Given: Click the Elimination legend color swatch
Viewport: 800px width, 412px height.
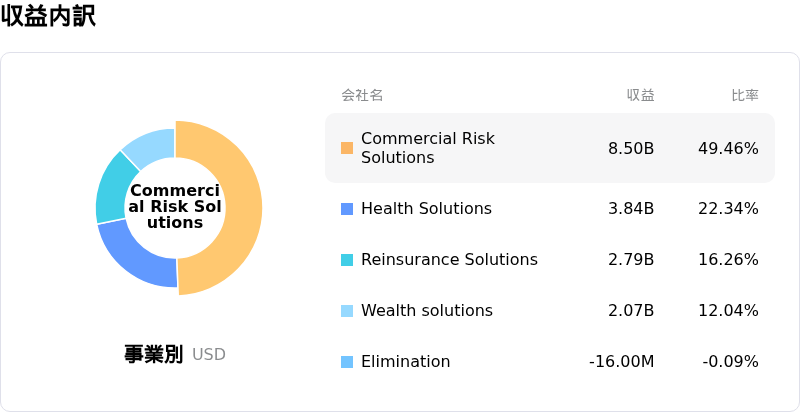Looking at the screenshot, I should pos(347,362).
